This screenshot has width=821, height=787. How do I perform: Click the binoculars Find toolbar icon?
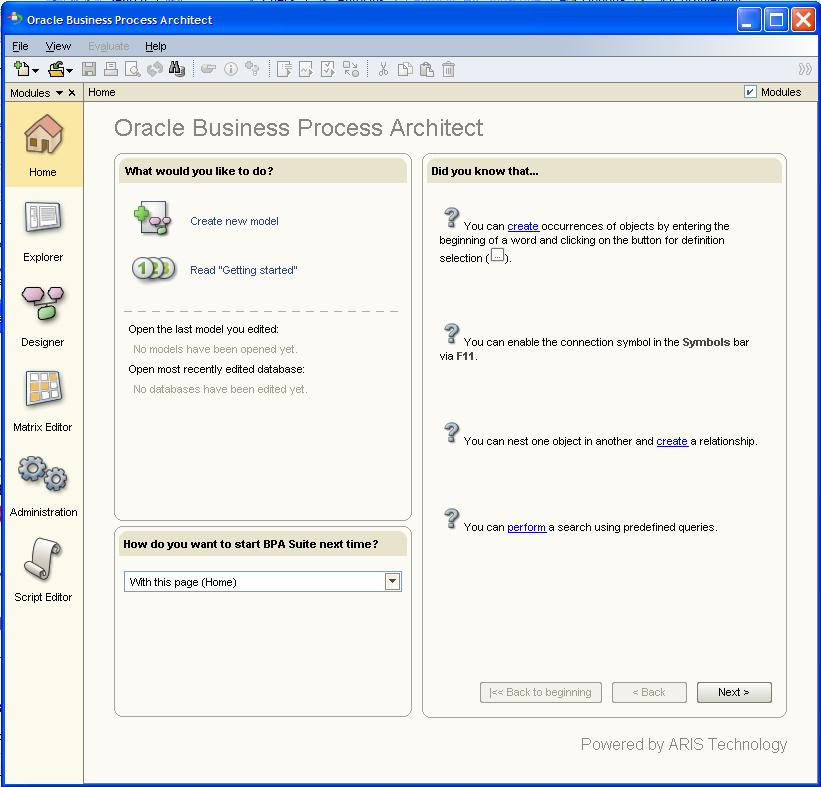pyautogui.click(x=177, y=69)
